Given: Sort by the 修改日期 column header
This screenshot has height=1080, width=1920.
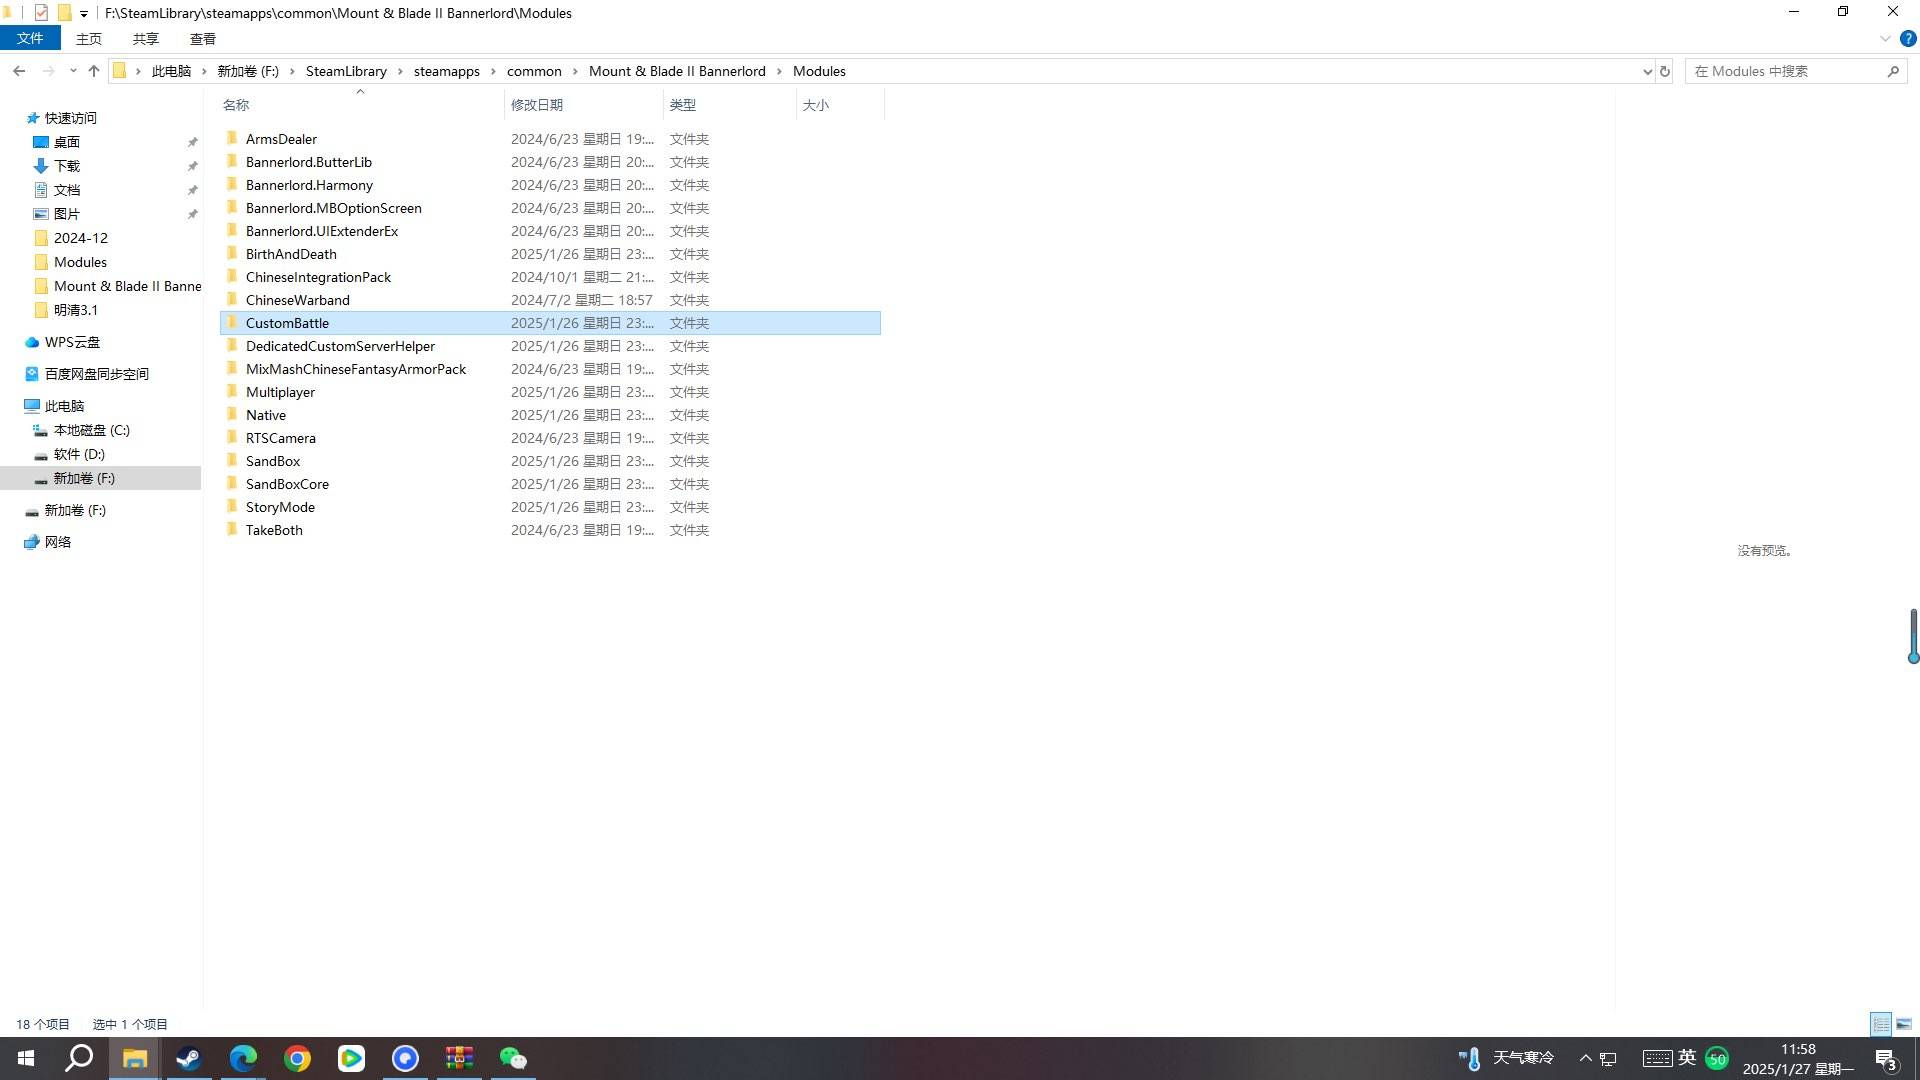Looking at the screenshot, I should 537,105.
